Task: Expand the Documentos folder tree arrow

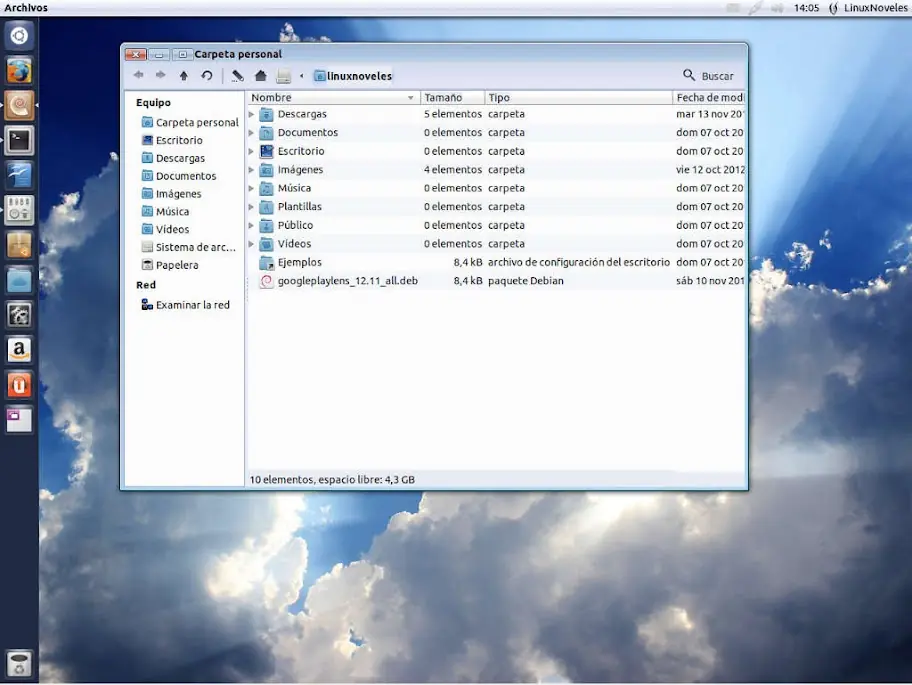Action: pyautogui.click(x=251, y=133)
